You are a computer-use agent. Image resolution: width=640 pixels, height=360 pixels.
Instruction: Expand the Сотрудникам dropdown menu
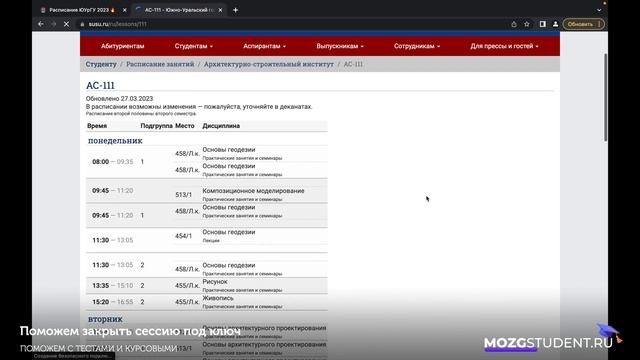click(x=417, y=46)
